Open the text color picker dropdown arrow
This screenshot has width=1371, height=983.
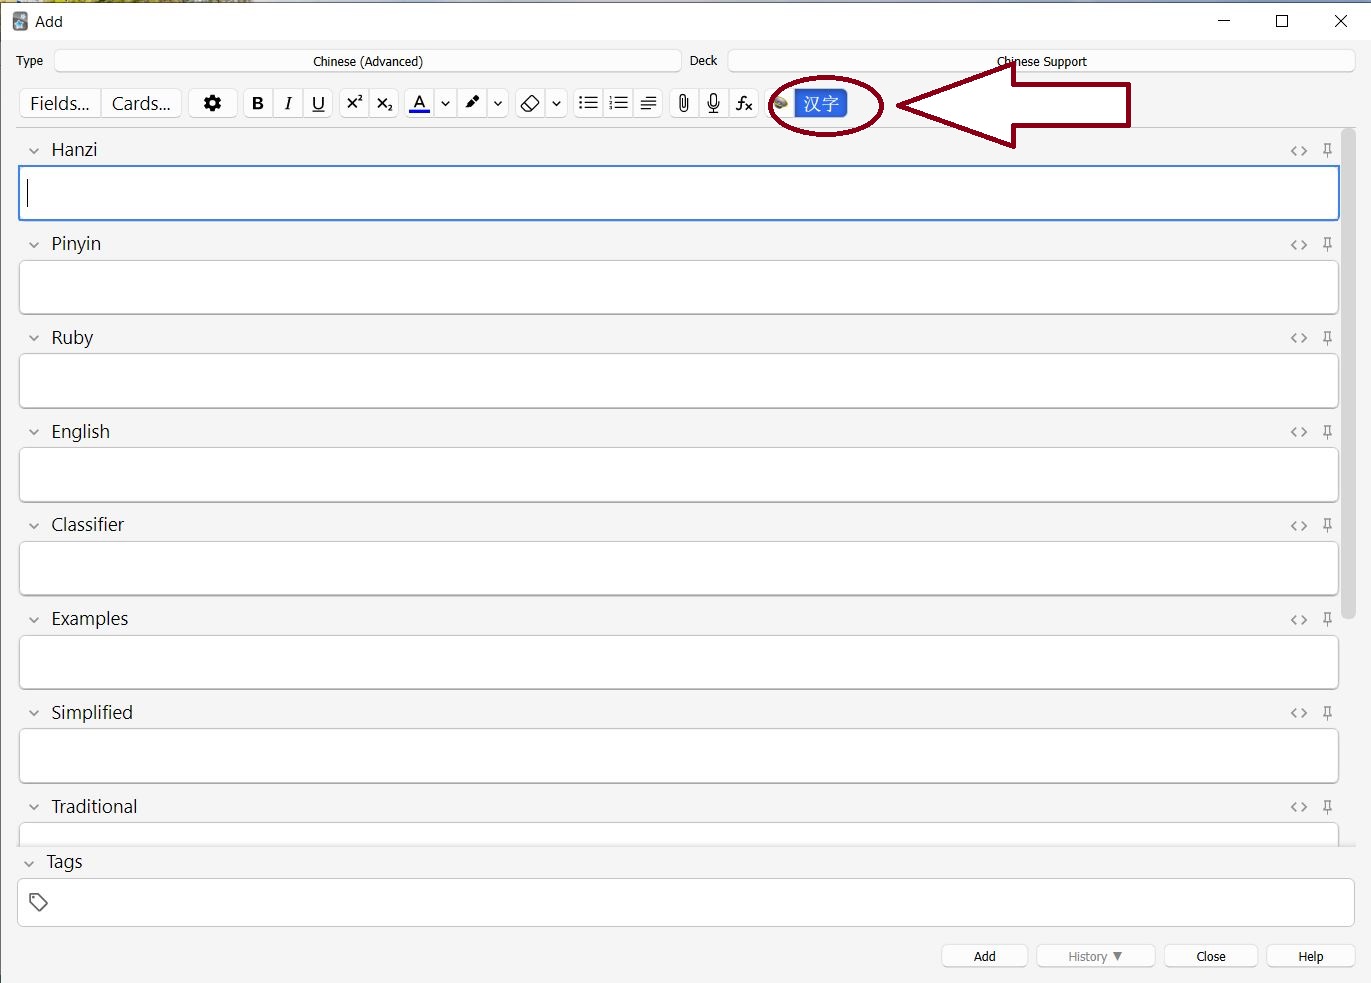445,103
